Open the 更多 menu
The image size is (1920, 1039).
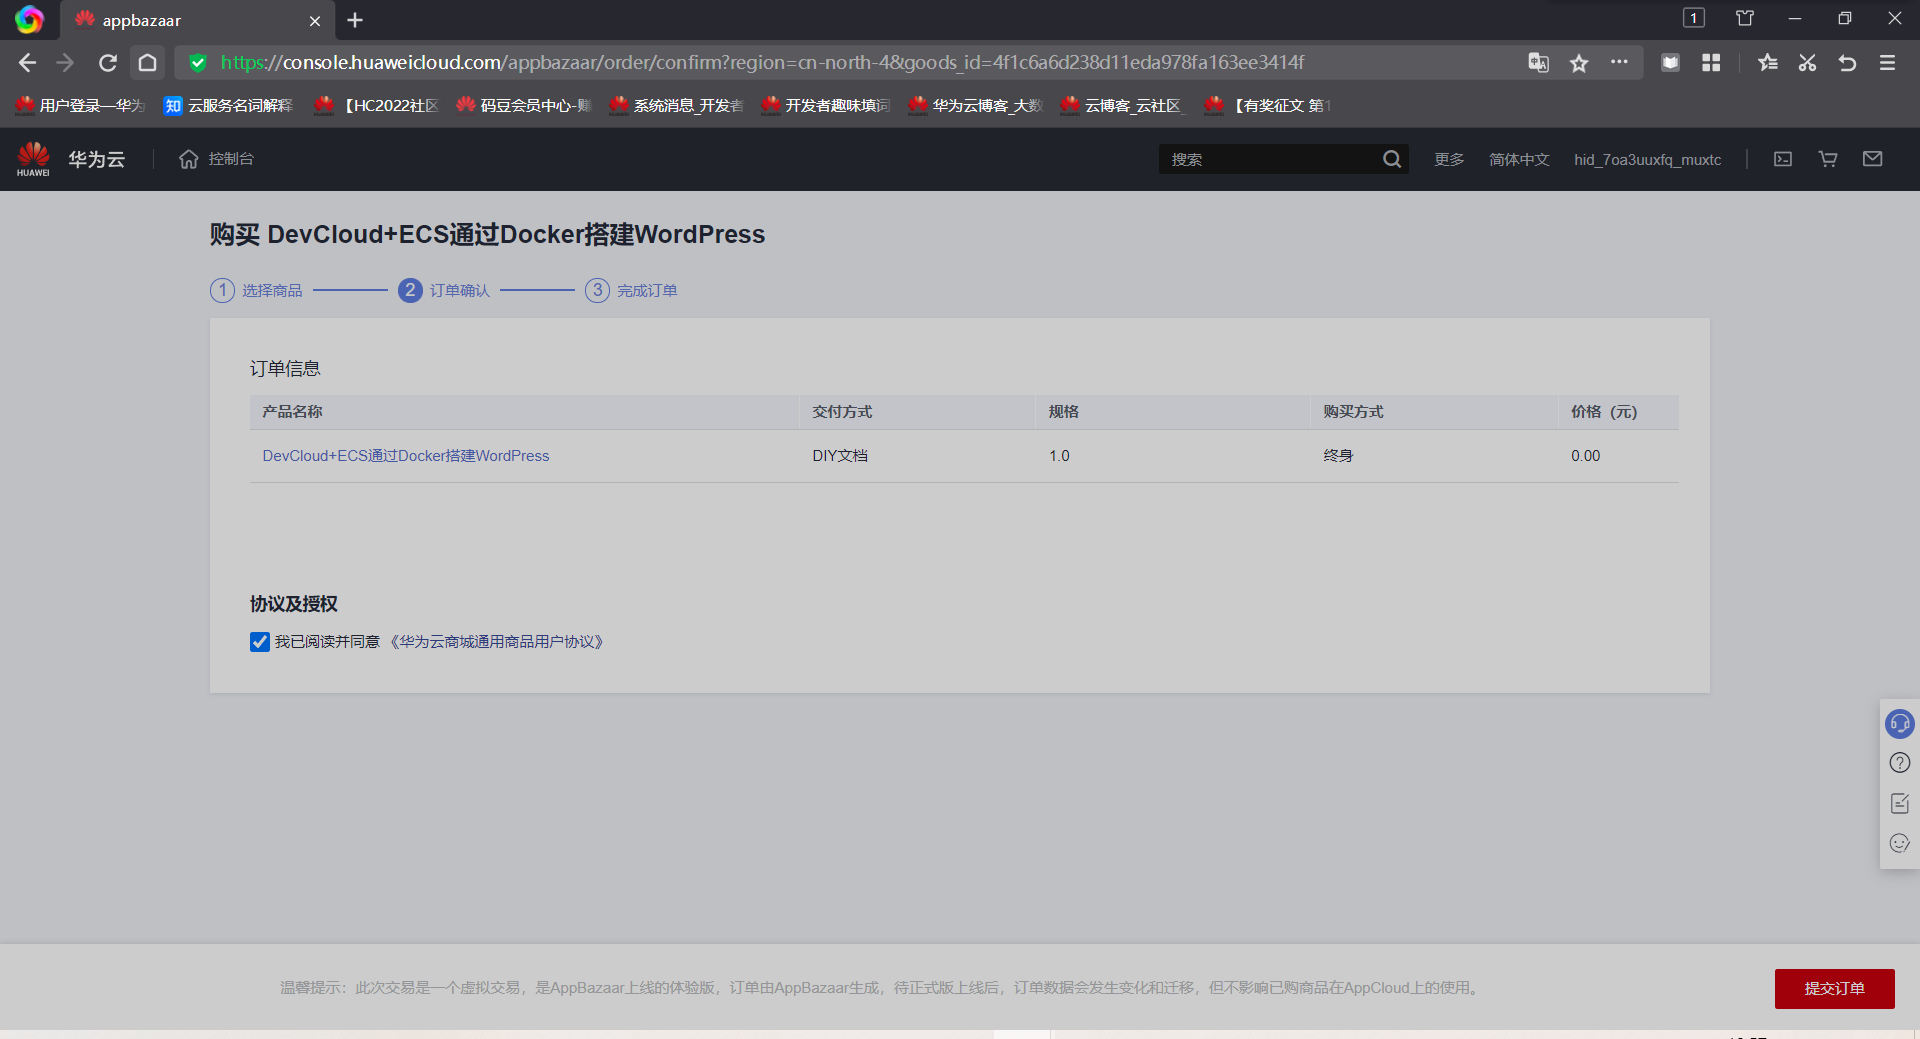(1449, 160)
